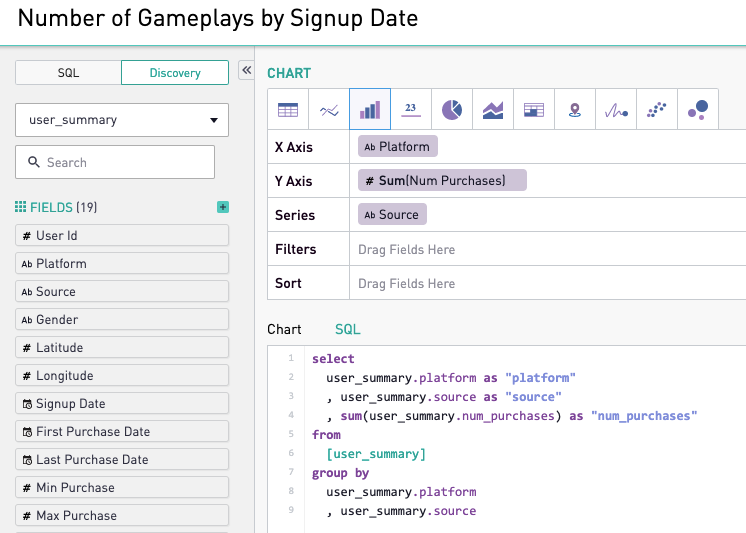This screenshot has width=746, height=533.
Task: Open the SQL tab below chart settings
Action: pyautogui.click(x=347, y=329)
